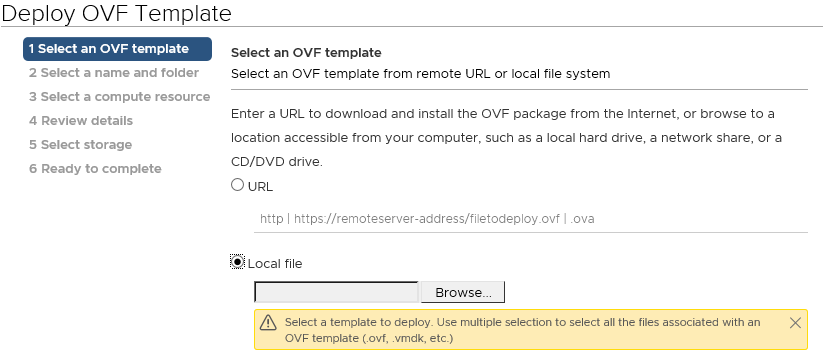The width and height of the screenshot is (826, 363).
Task: Jump to step 5 Select storage
Action: (81, 145)
